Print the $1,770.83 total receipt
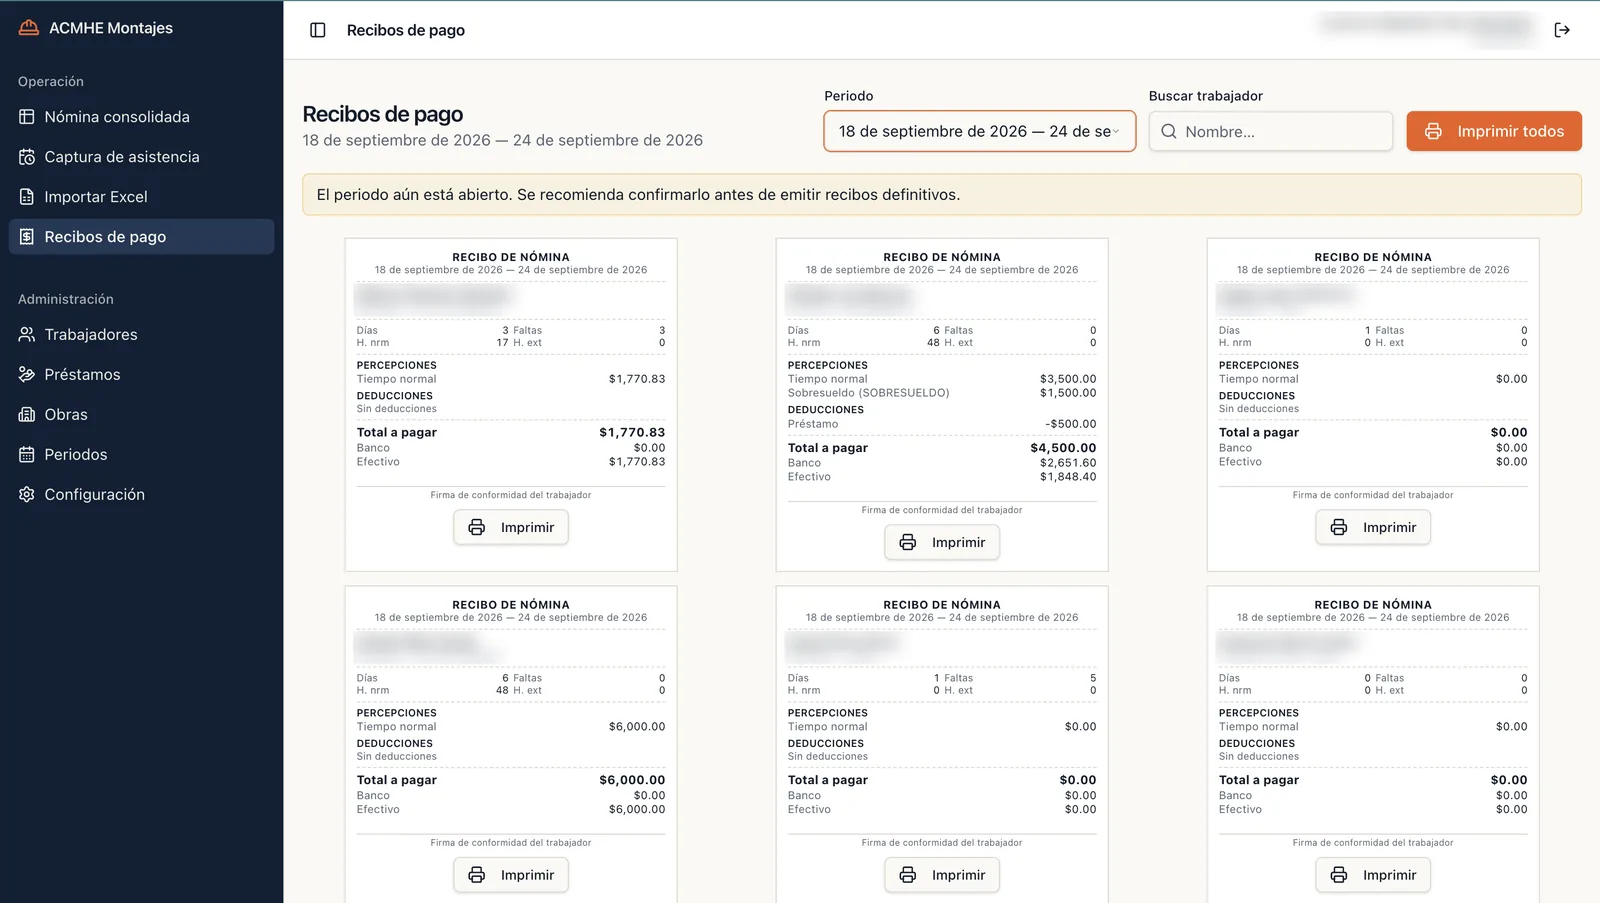This screenshot has height=903, width=1600. pos(511,527)
